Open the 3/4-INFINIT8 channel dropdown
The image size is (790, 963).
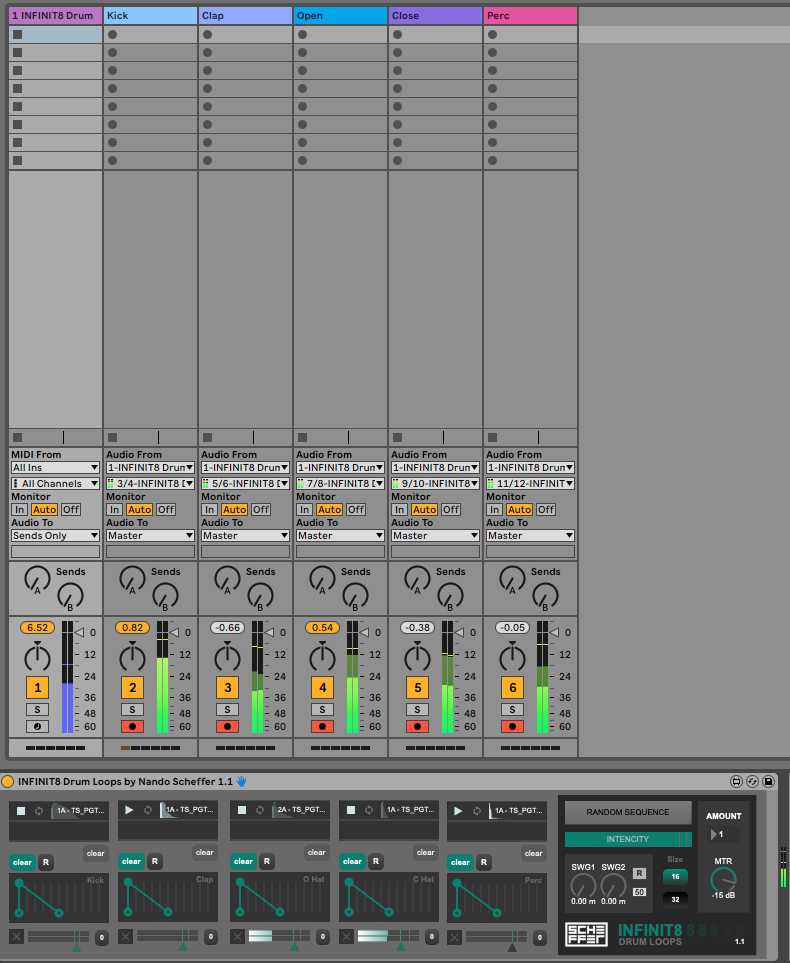click(x=151, y=483)
